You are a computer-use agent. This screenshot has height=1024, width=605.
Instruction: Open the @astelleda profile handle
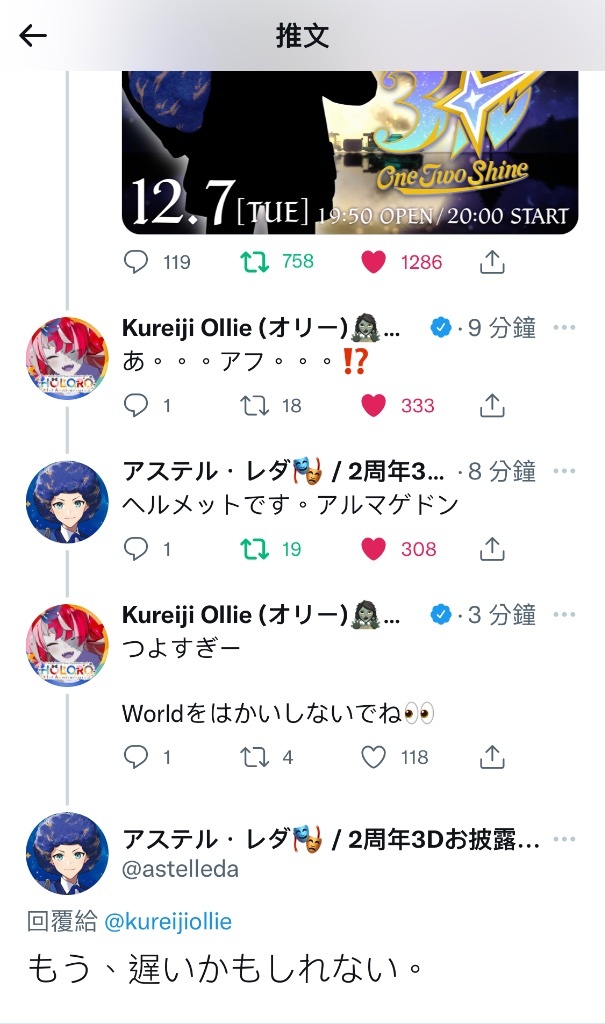pos(180,869)
